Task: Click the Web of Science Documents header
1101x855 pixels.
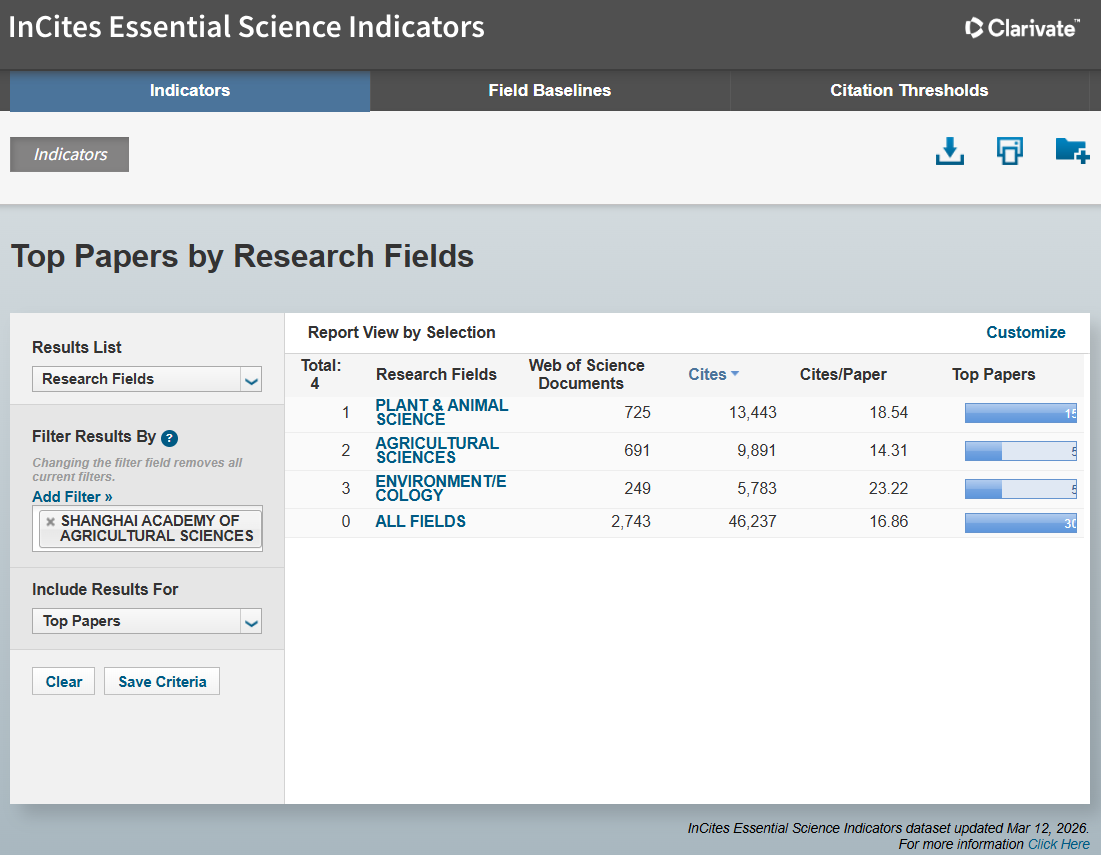Action: tap(586, 375)
